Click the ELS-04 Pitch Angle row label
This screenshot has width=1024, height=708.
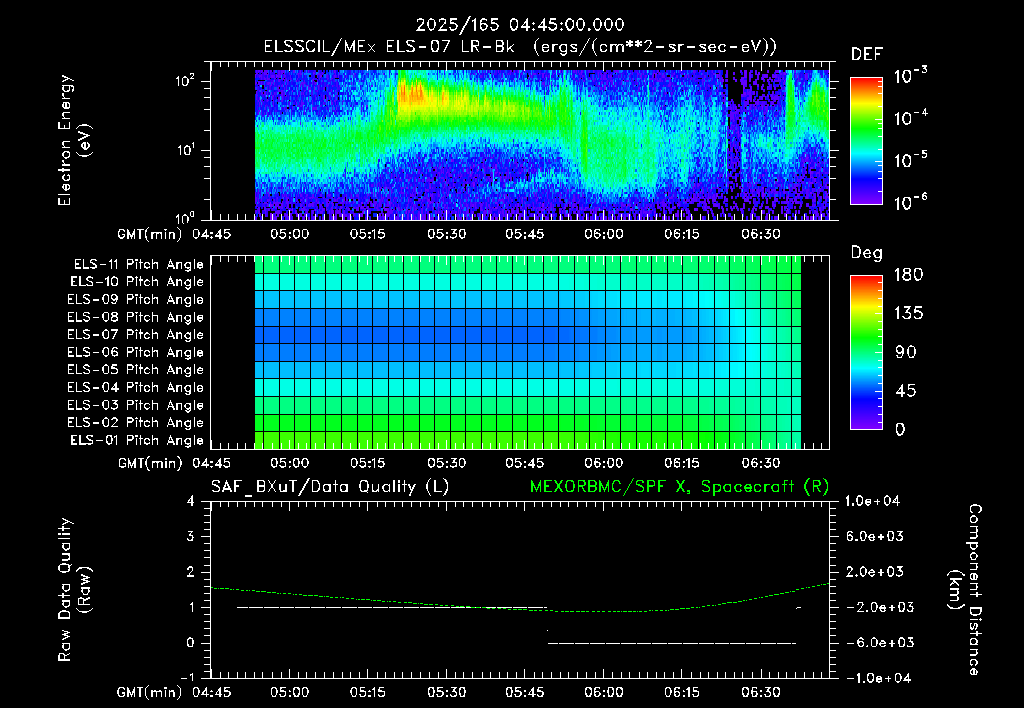[x=136, y=387]
